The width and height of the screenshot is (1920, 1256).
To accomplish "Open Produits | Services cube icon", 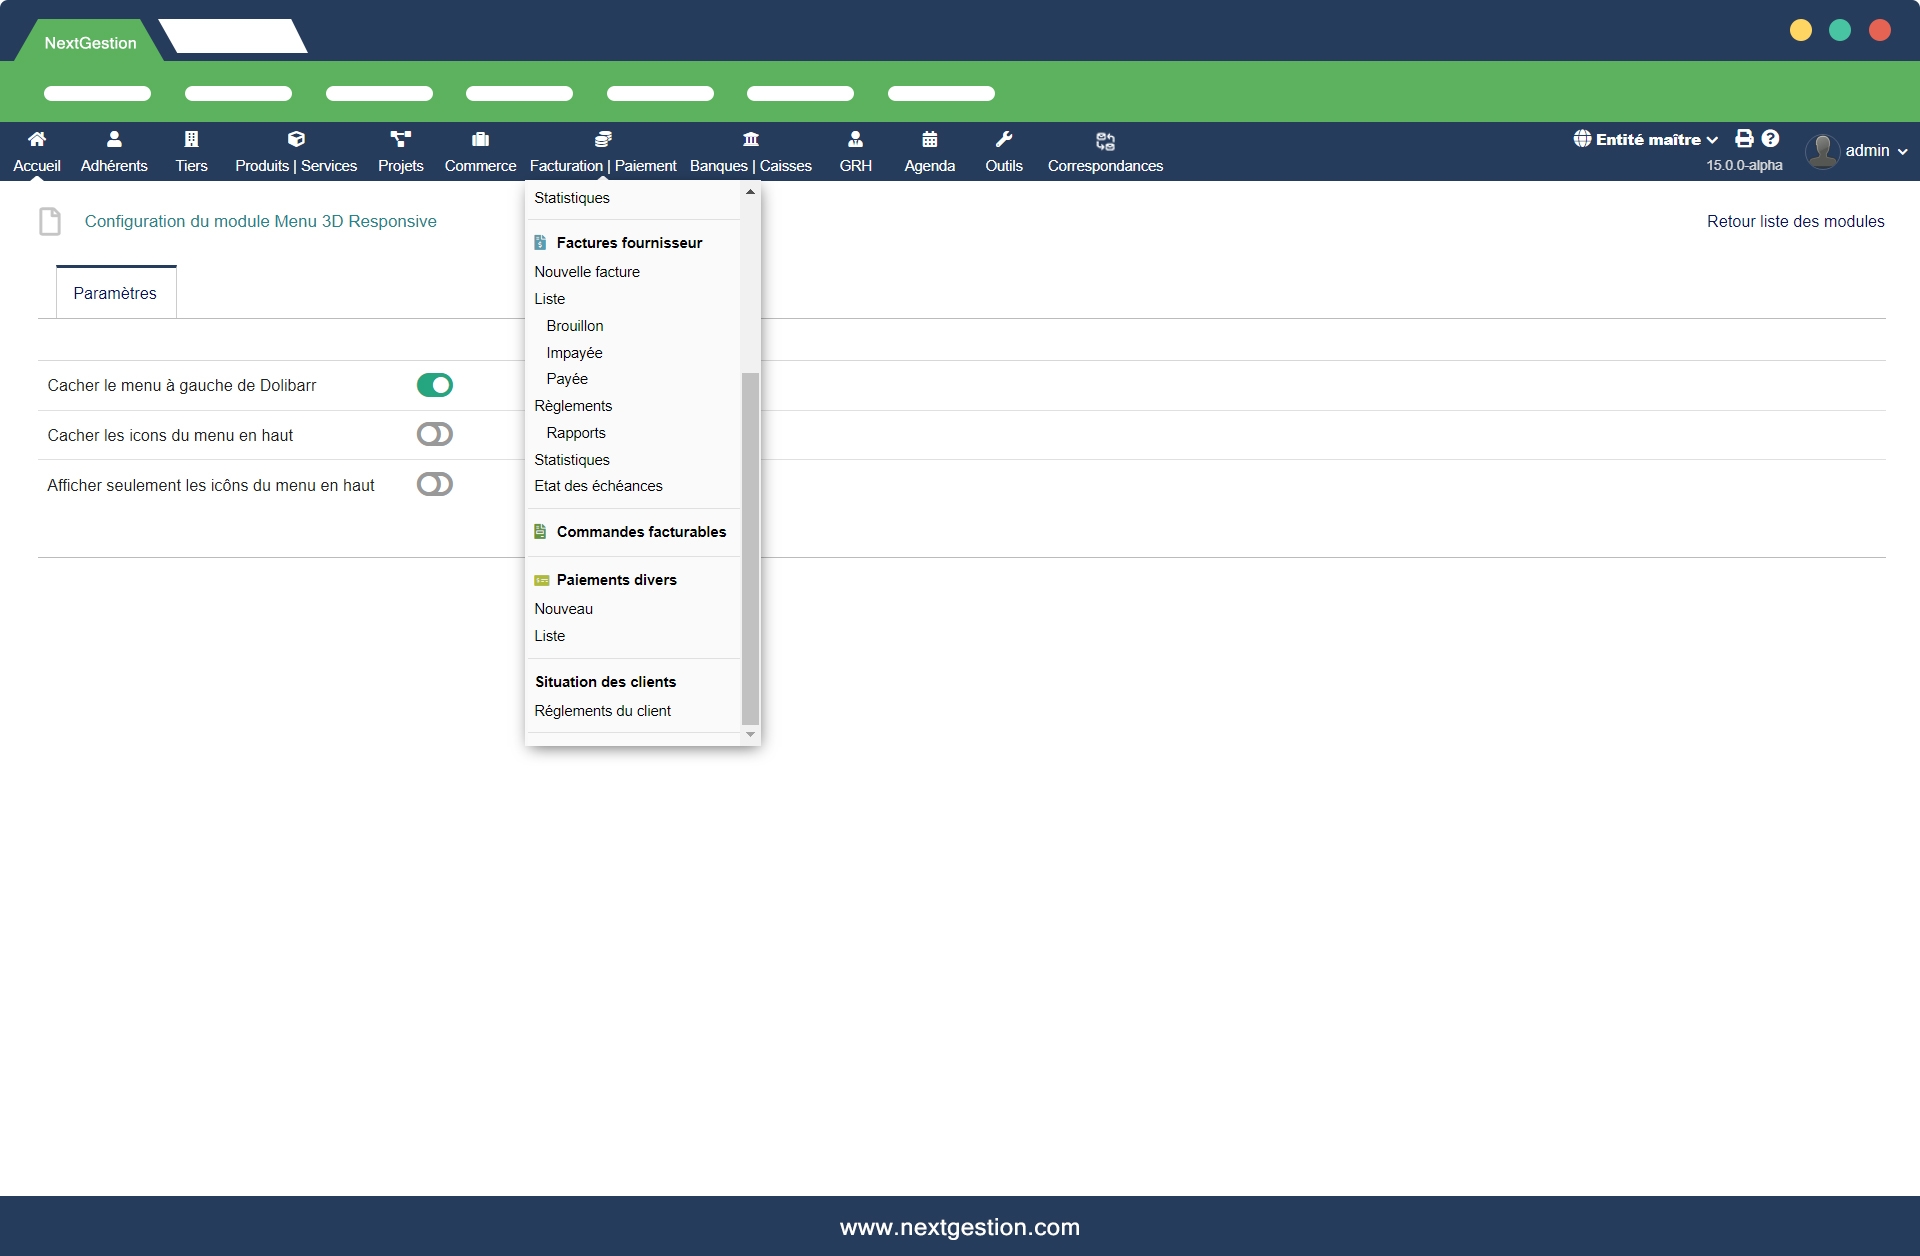I will tap(296, 139).
